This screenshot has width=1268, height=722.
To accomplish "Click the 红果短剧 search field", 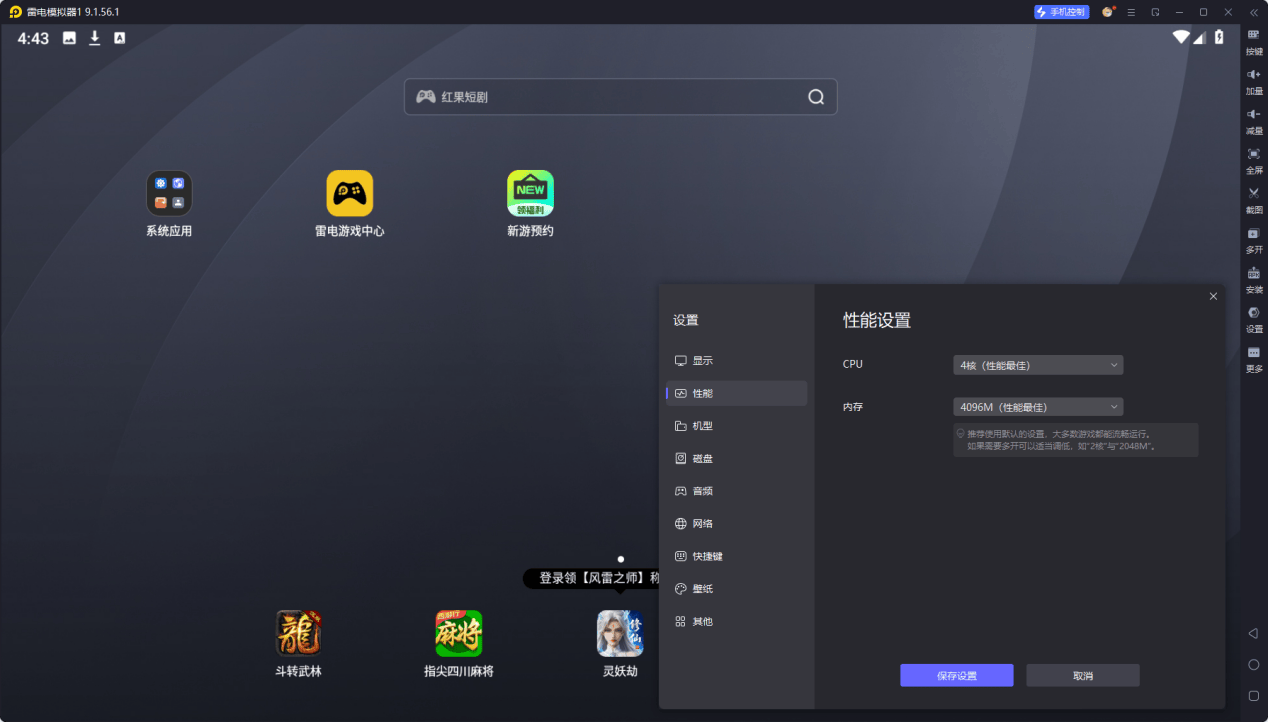I will point(620,97).
